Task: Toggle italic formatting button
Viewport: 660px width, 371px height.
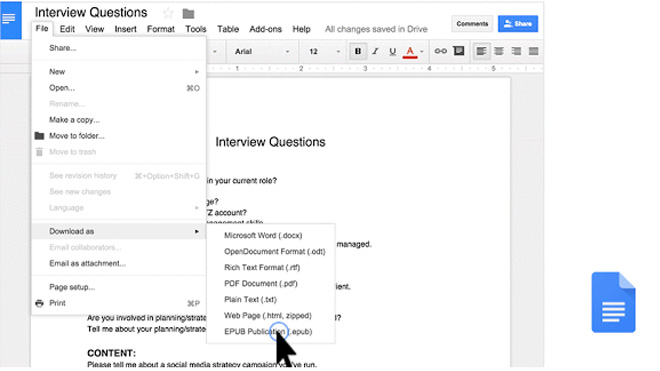Action: [375, 51]
